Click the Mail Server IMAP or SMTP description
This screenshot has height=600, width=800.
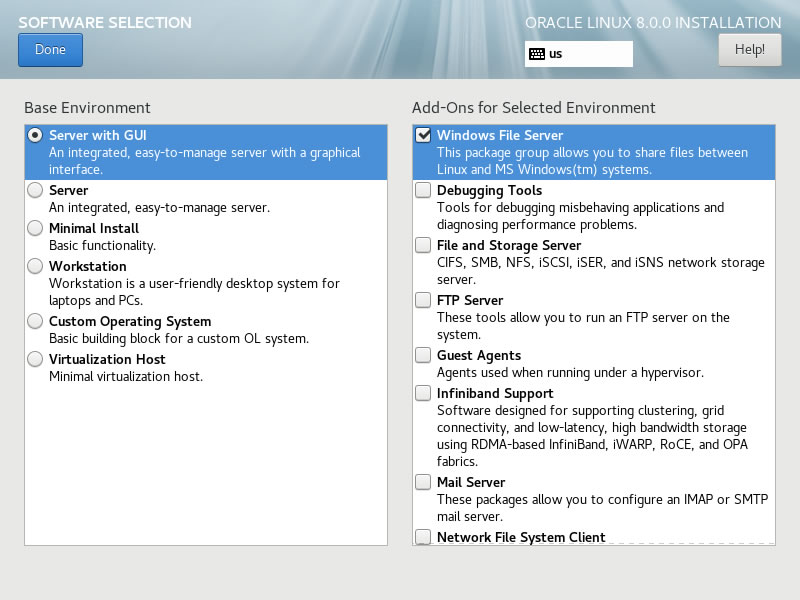(x=602, y=508)
